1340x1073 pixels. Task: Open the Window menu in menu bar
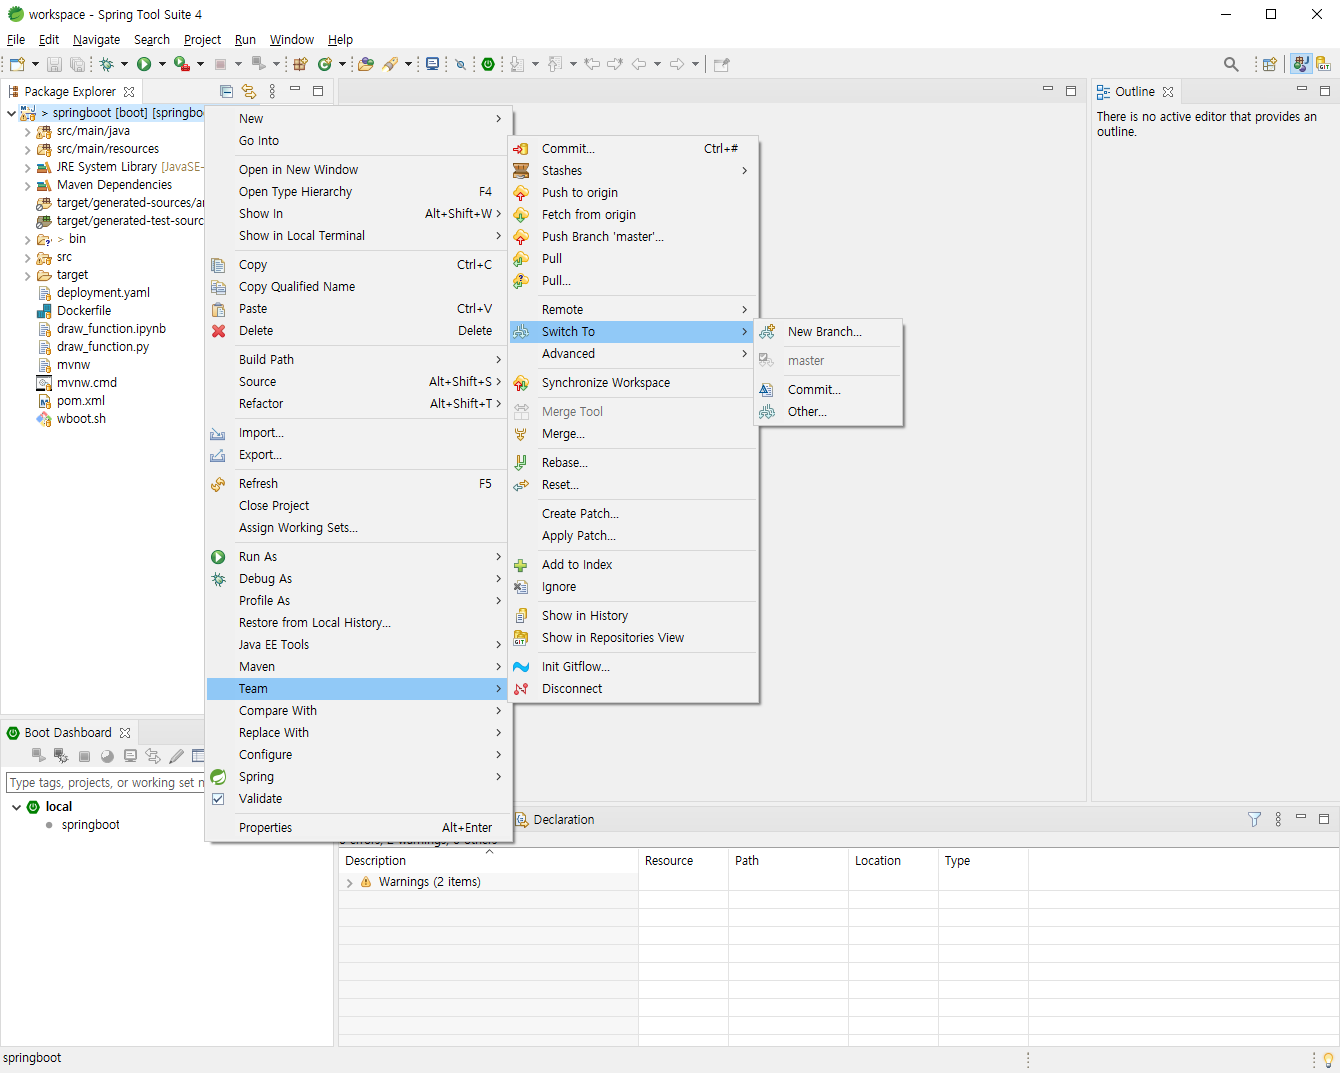coord(292,40)
